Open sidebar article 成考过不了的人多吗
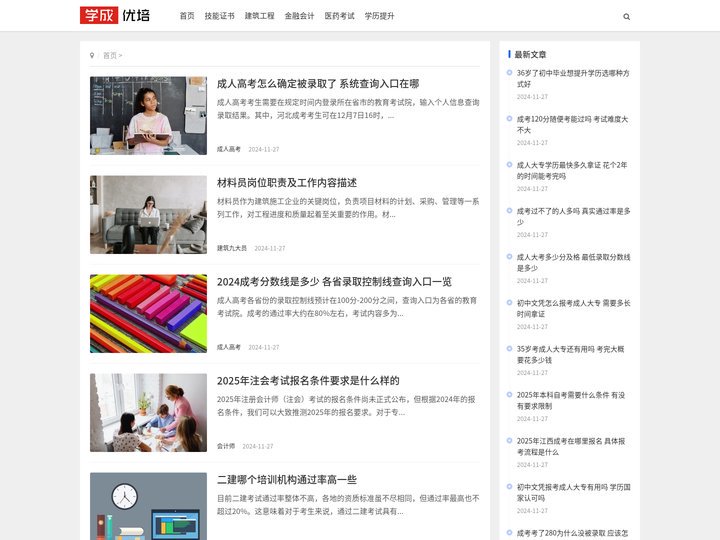This screenshot has height=540, width=720. tap(574, 216)
